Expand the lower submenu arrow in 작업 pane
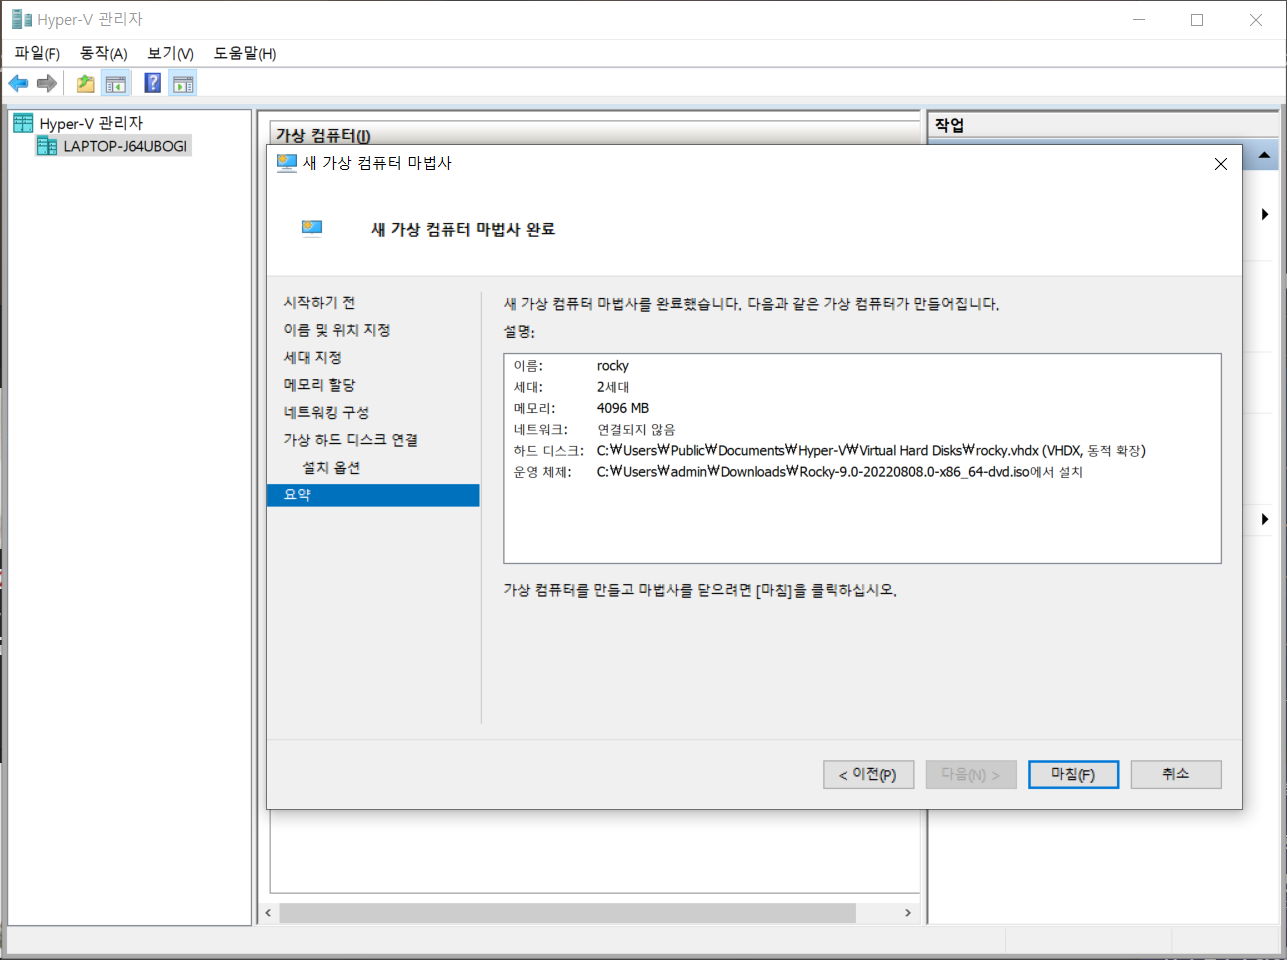1287x960 pixels. [x=1265, y=519]
